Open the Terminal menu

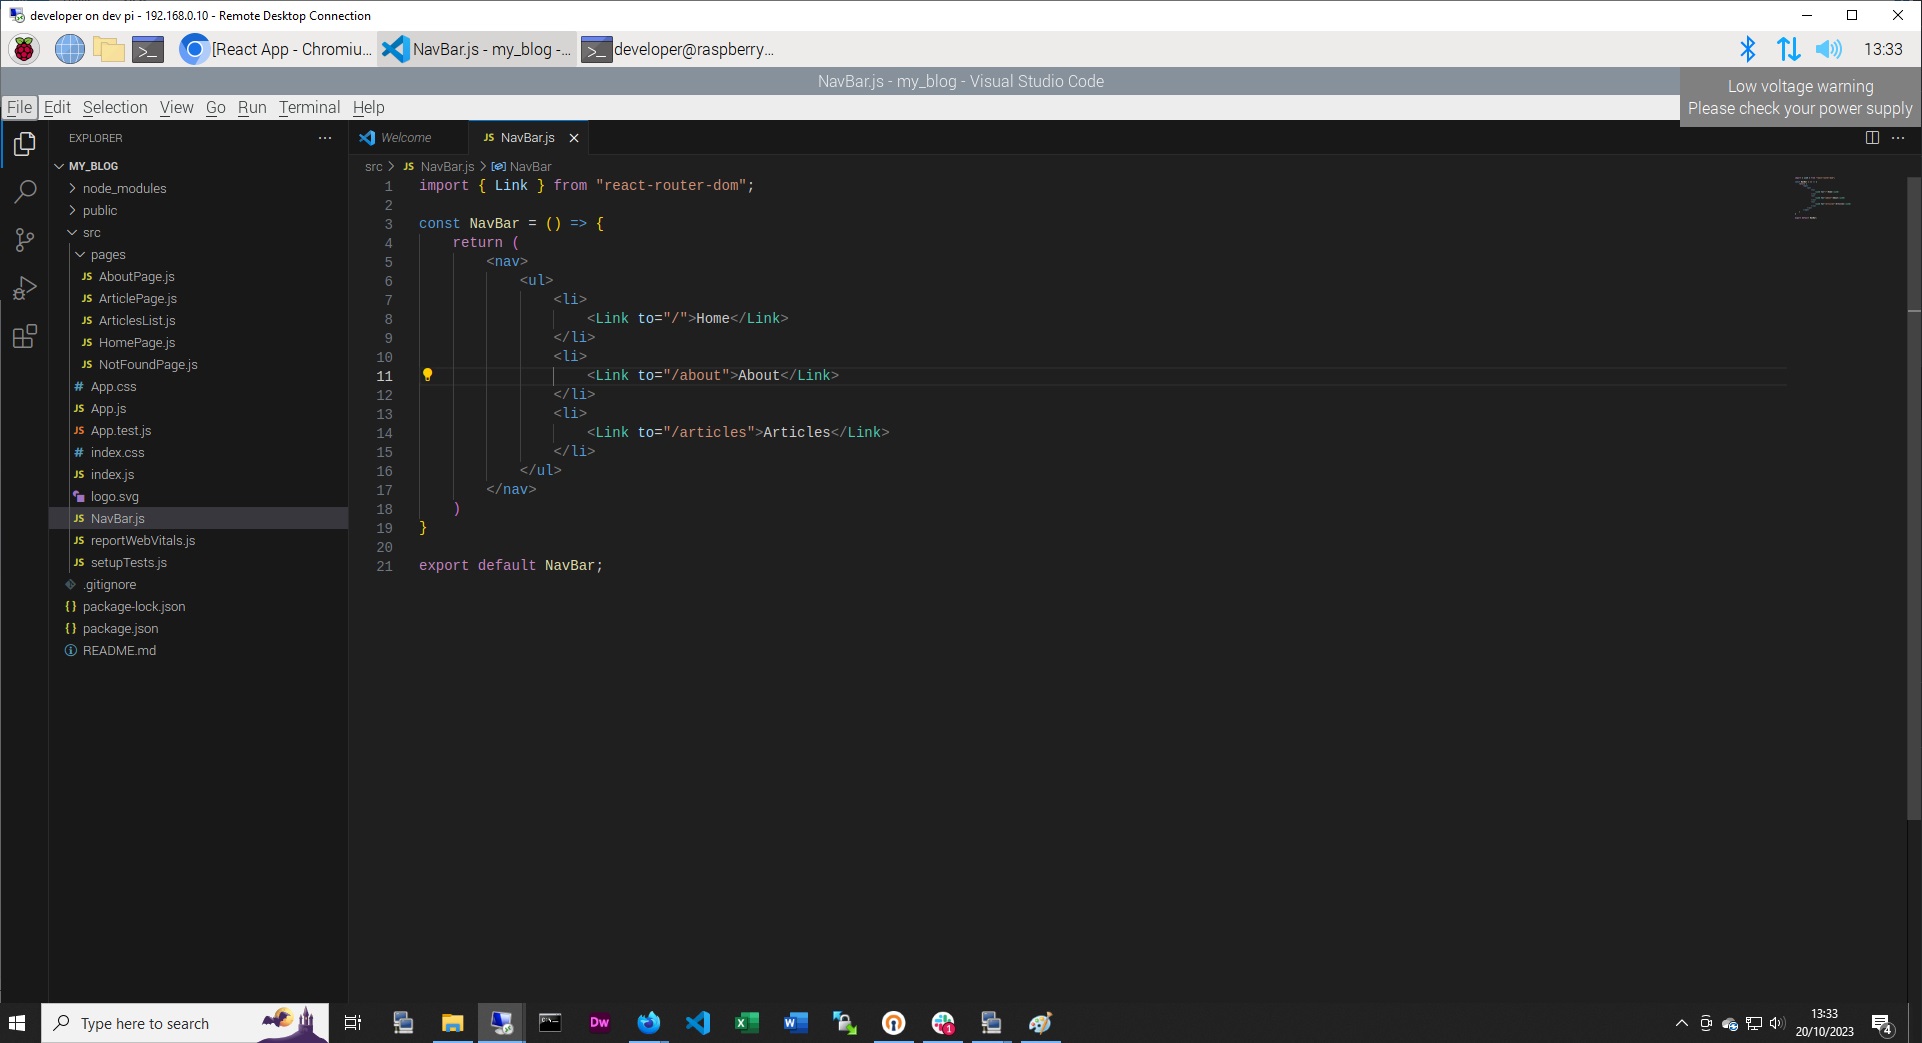coord(309,107)
